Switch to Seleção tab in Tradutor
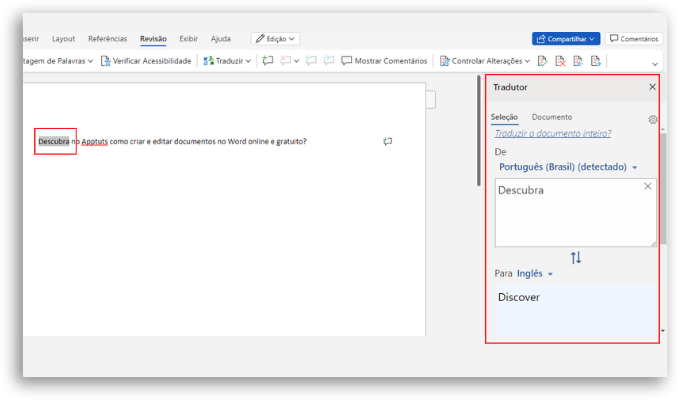Viewport: 700px width, 400px height. (504, 117)
